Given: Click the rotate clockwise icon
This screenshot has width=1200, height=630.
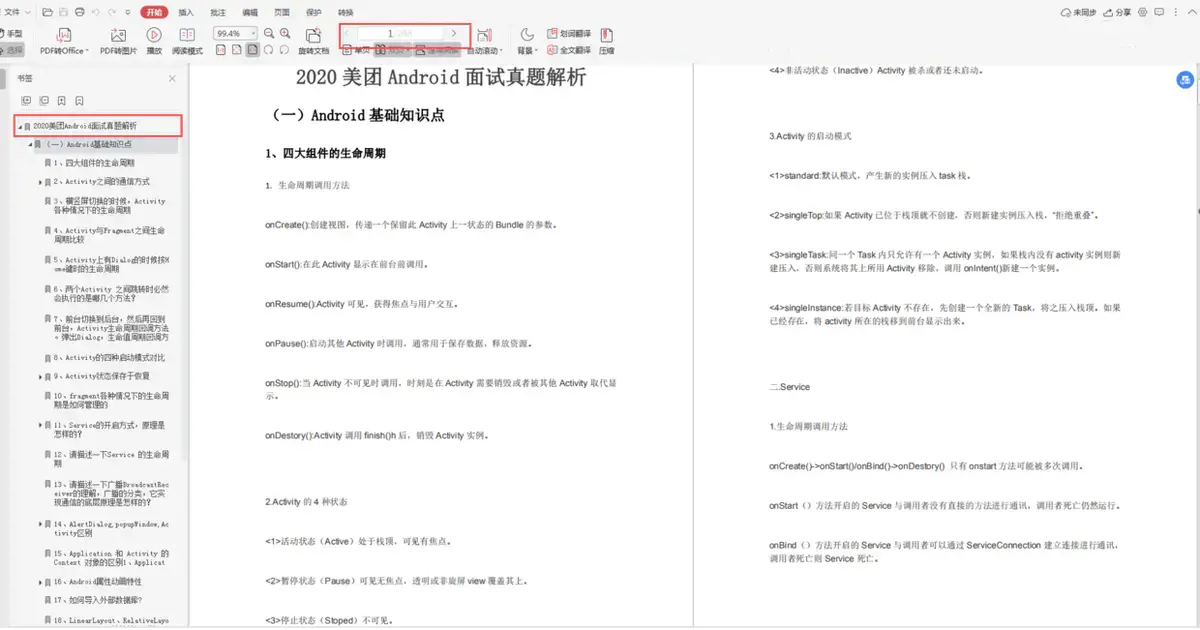Looking at the screenshot, I should [268, 50].
